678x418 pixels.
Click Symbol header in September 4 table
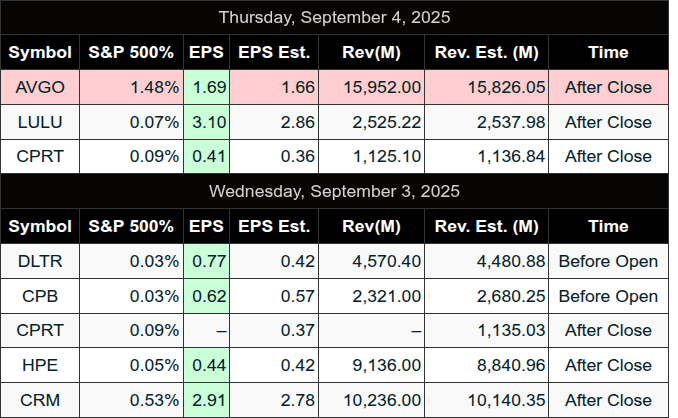(x=40, y=52)
